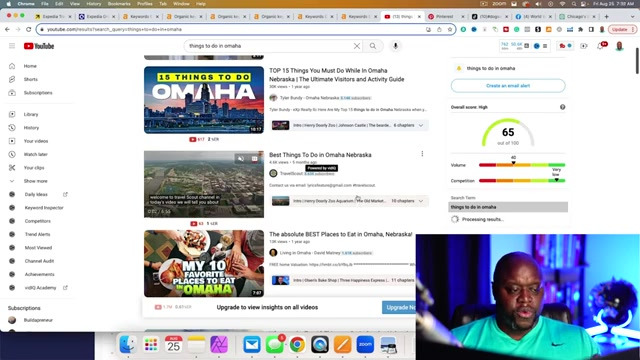
Task: Open the Chrome three-dot menu beside Update
Action: [633, 29]
